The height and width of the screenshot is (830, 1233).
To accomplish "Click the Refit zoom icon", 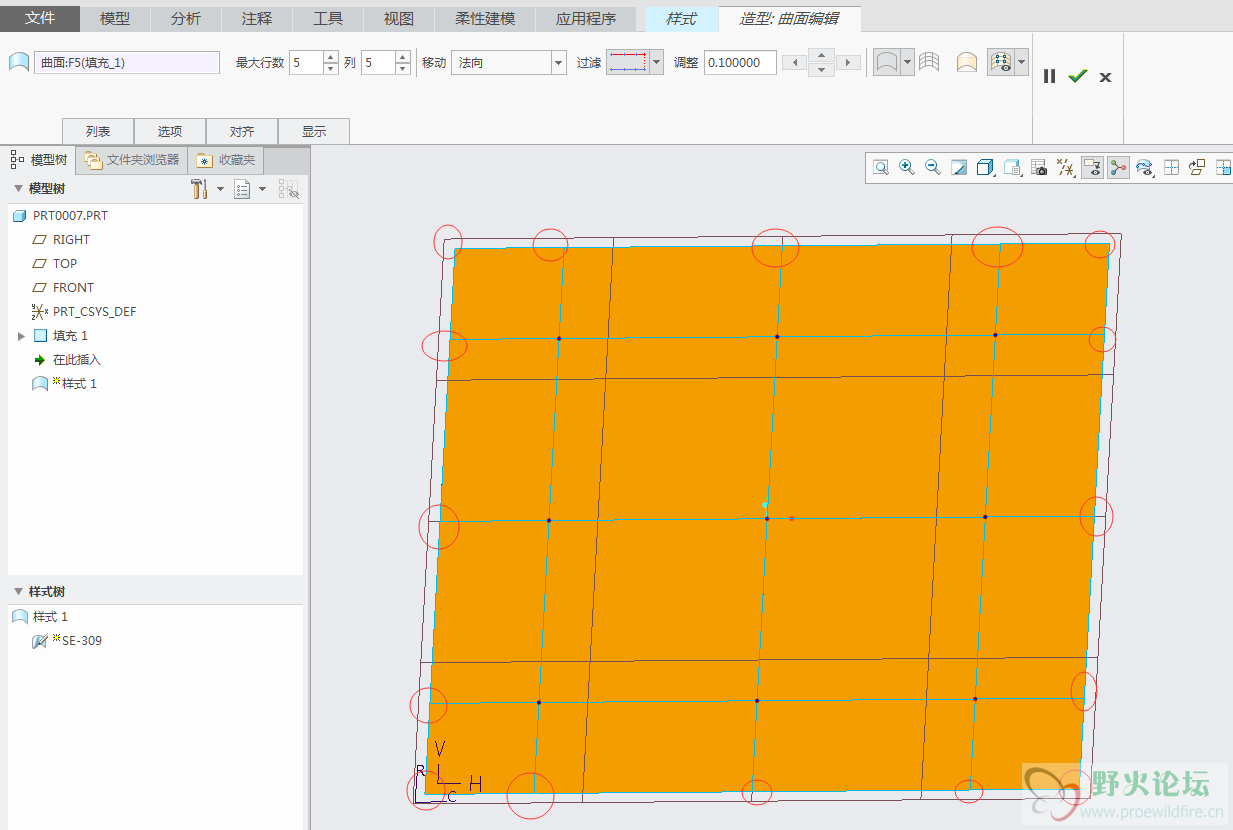I will pos(881,168).
